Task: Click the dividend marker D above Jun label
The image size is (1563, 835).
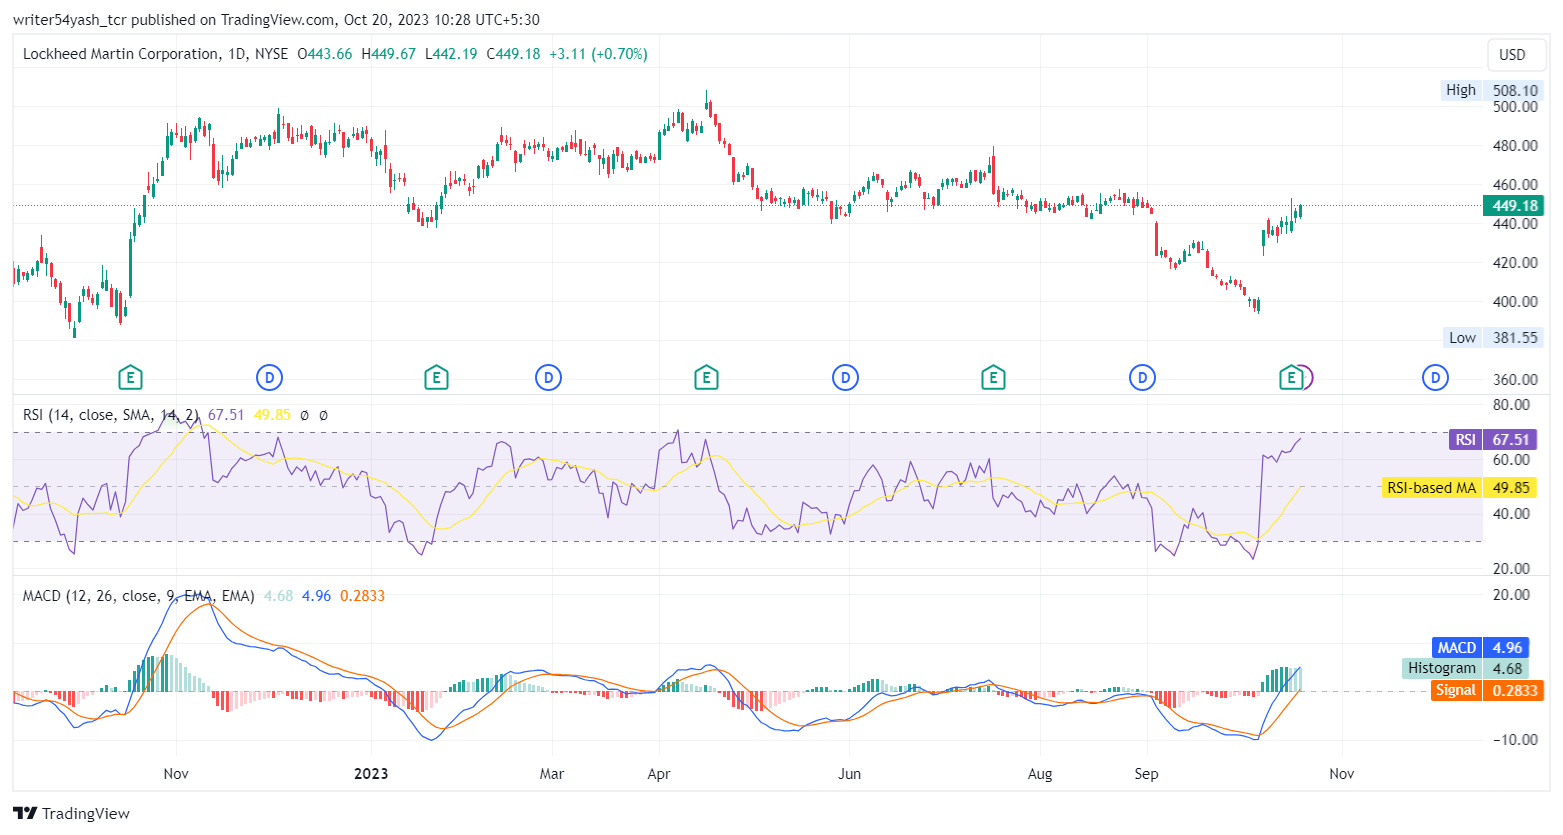Action: [x=846, y=378]
